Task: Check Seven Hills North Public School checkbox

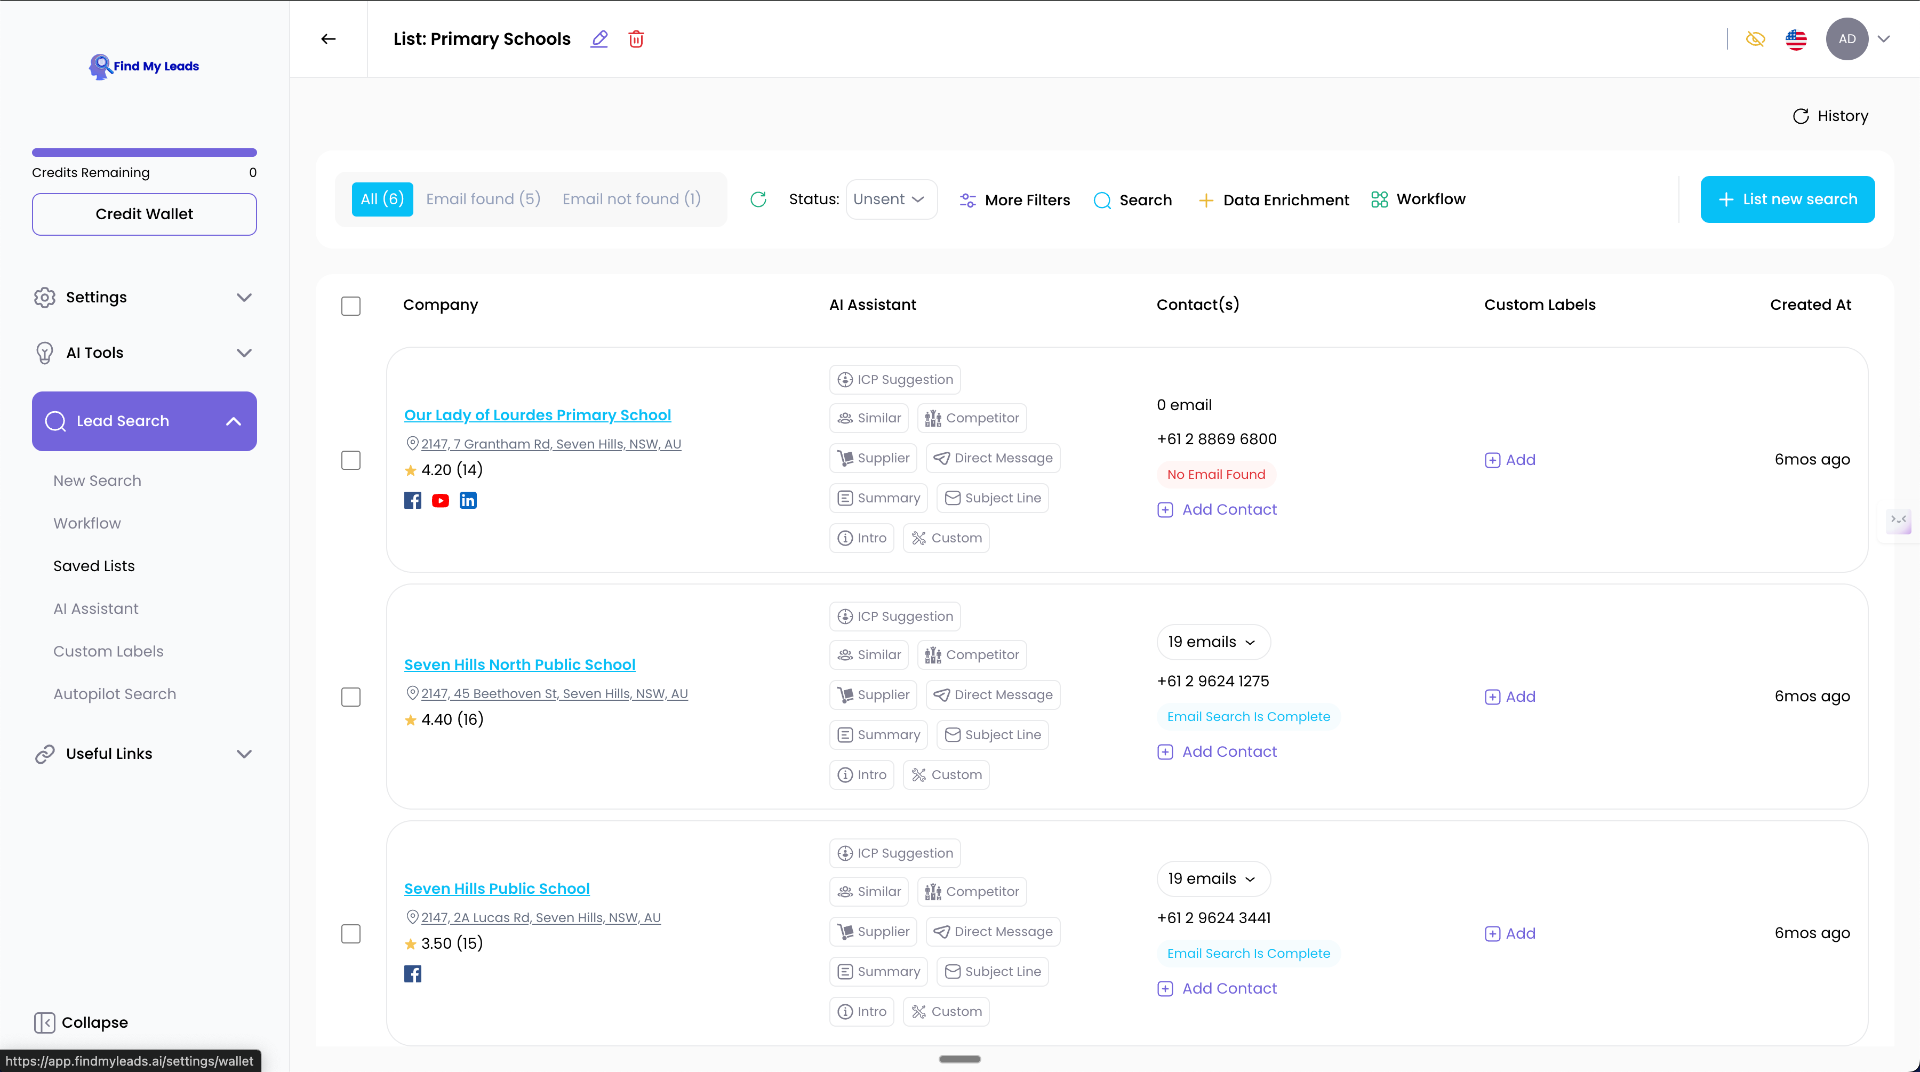Action: tap(351, 697)
